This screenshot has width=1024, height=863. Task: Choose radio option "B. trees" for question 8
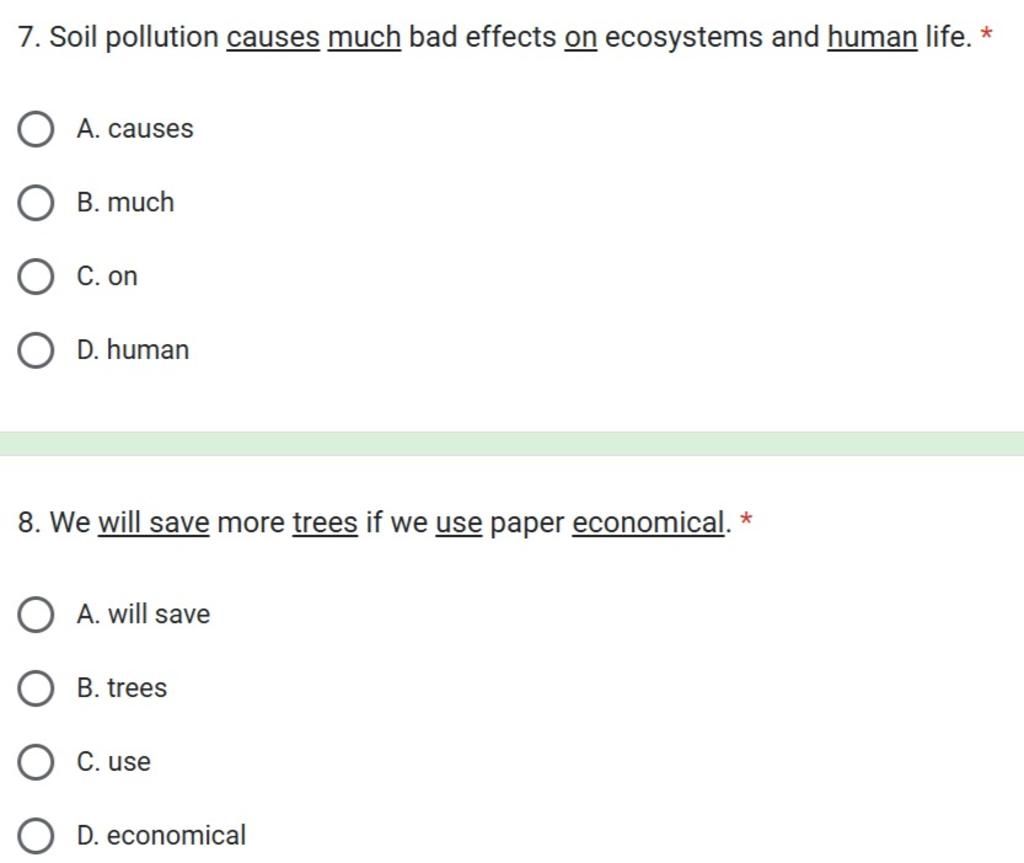[36, 689]
